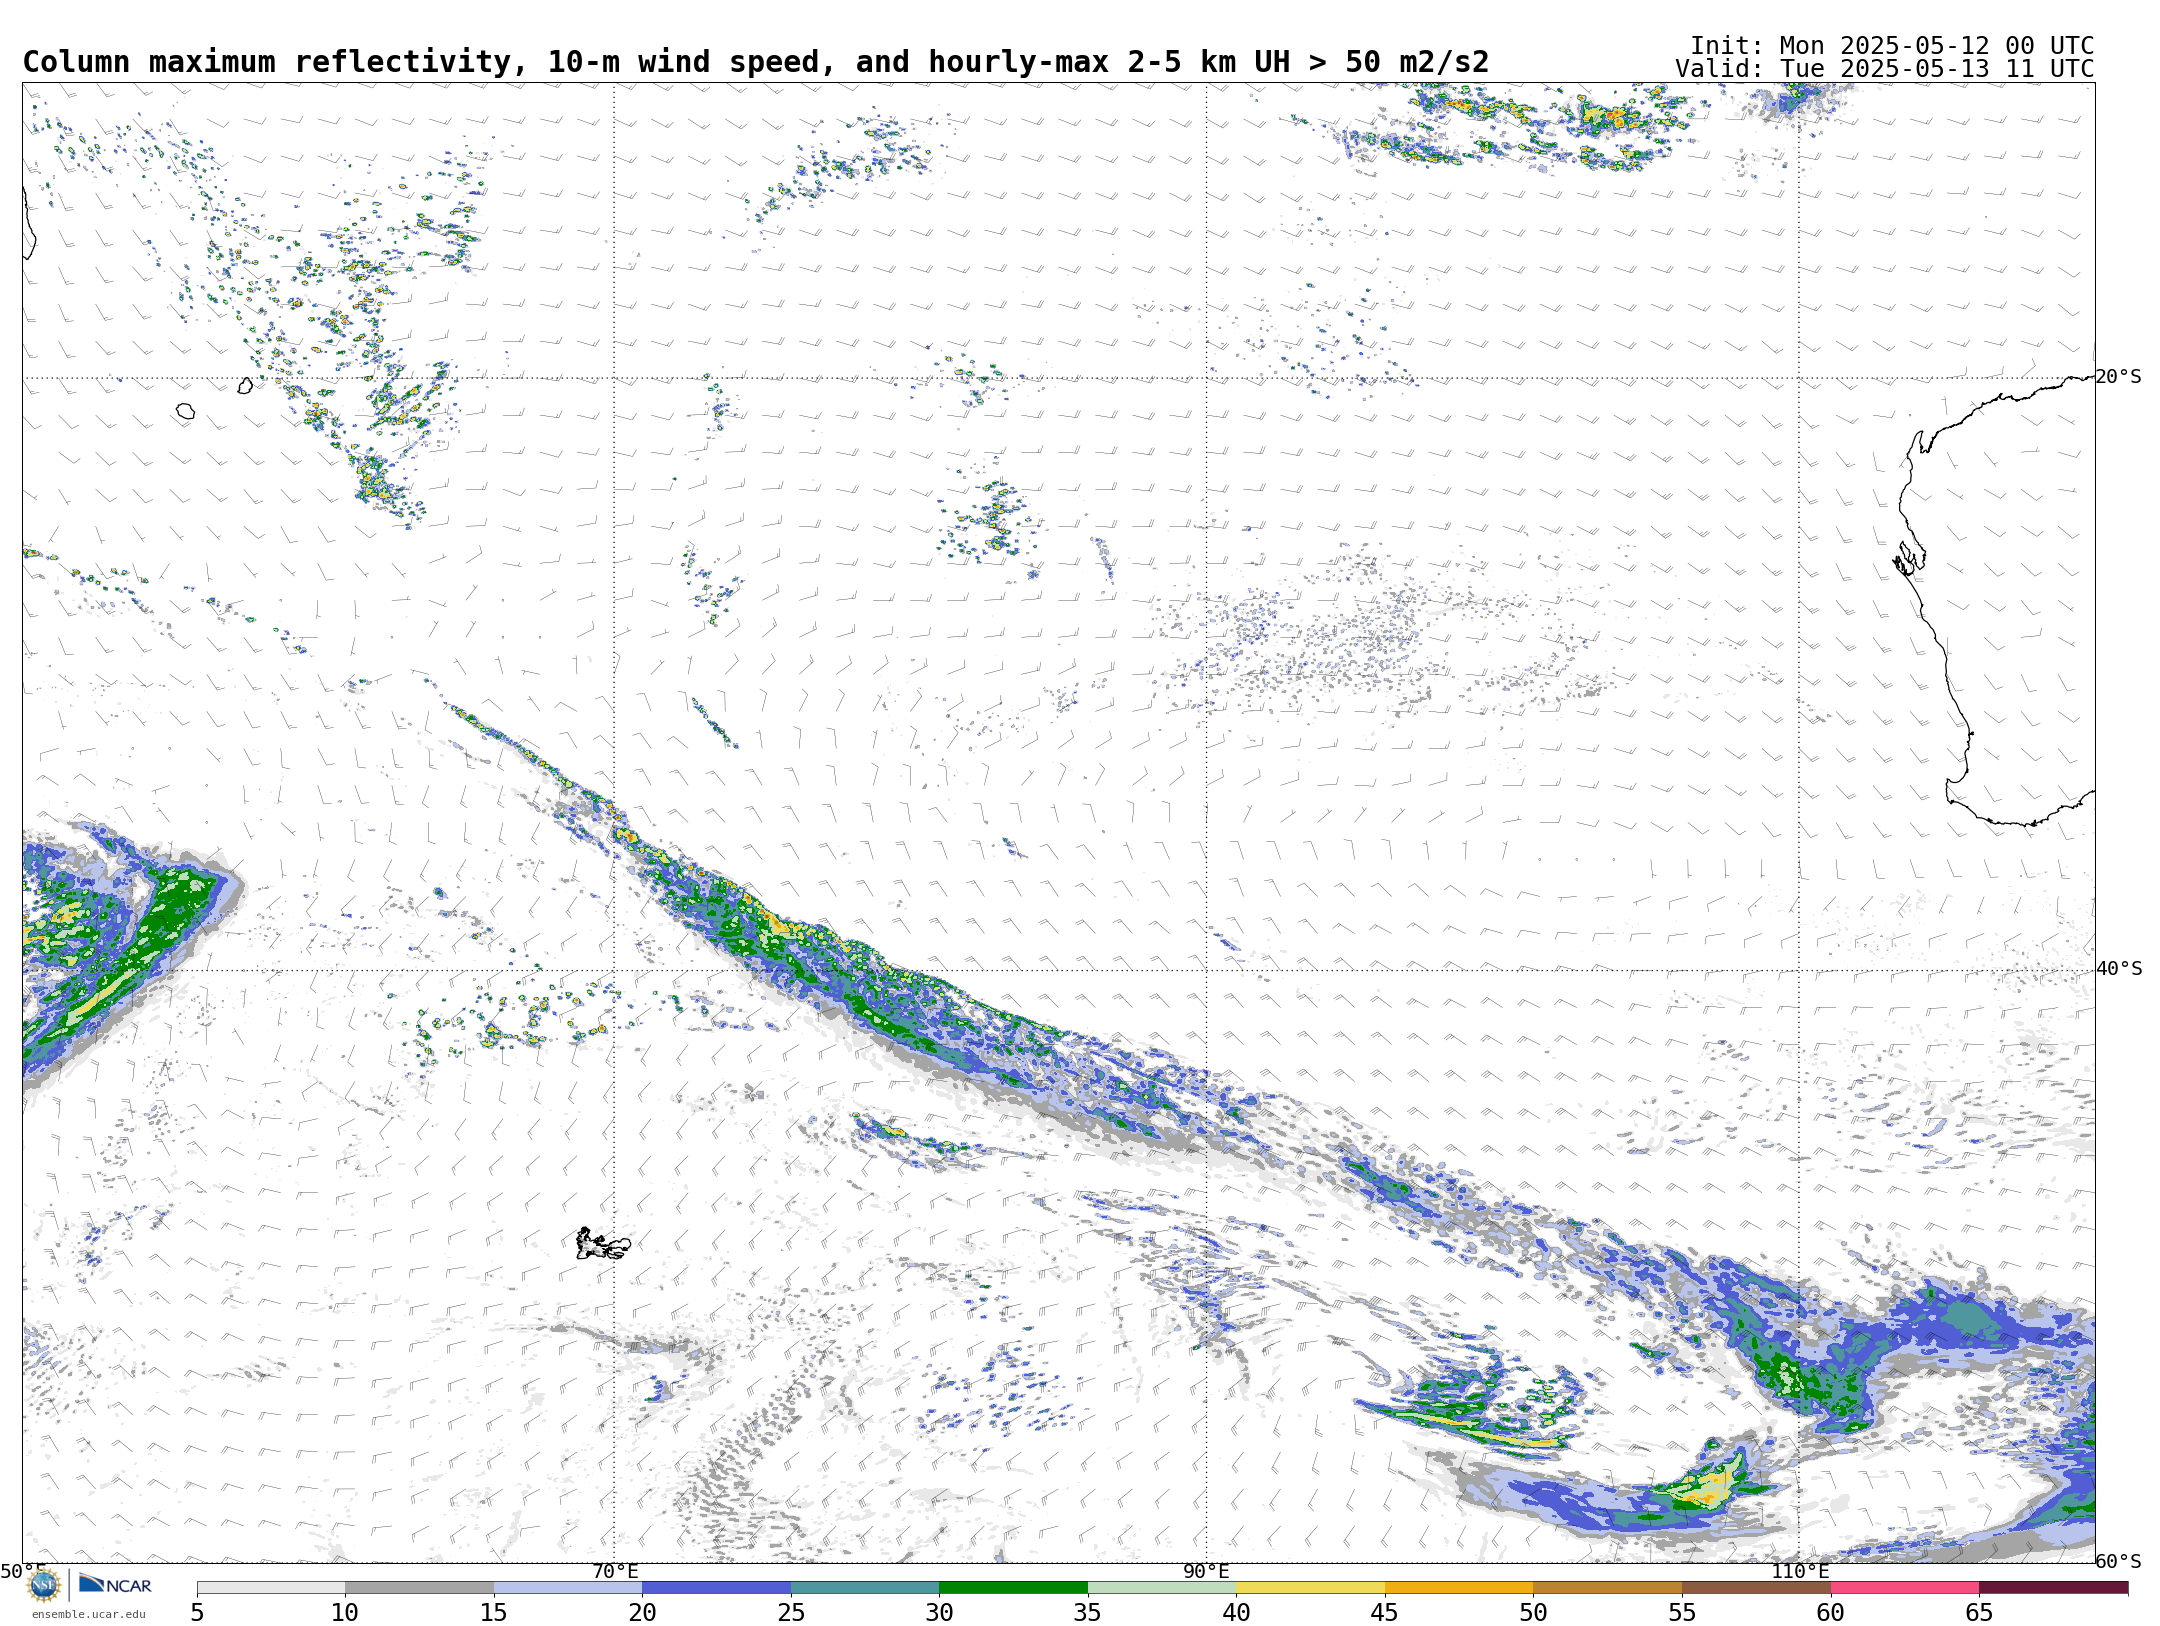Click the colorbar tick label 35
This screenshot has height=1626, width=2160.
(1088, 1612)
